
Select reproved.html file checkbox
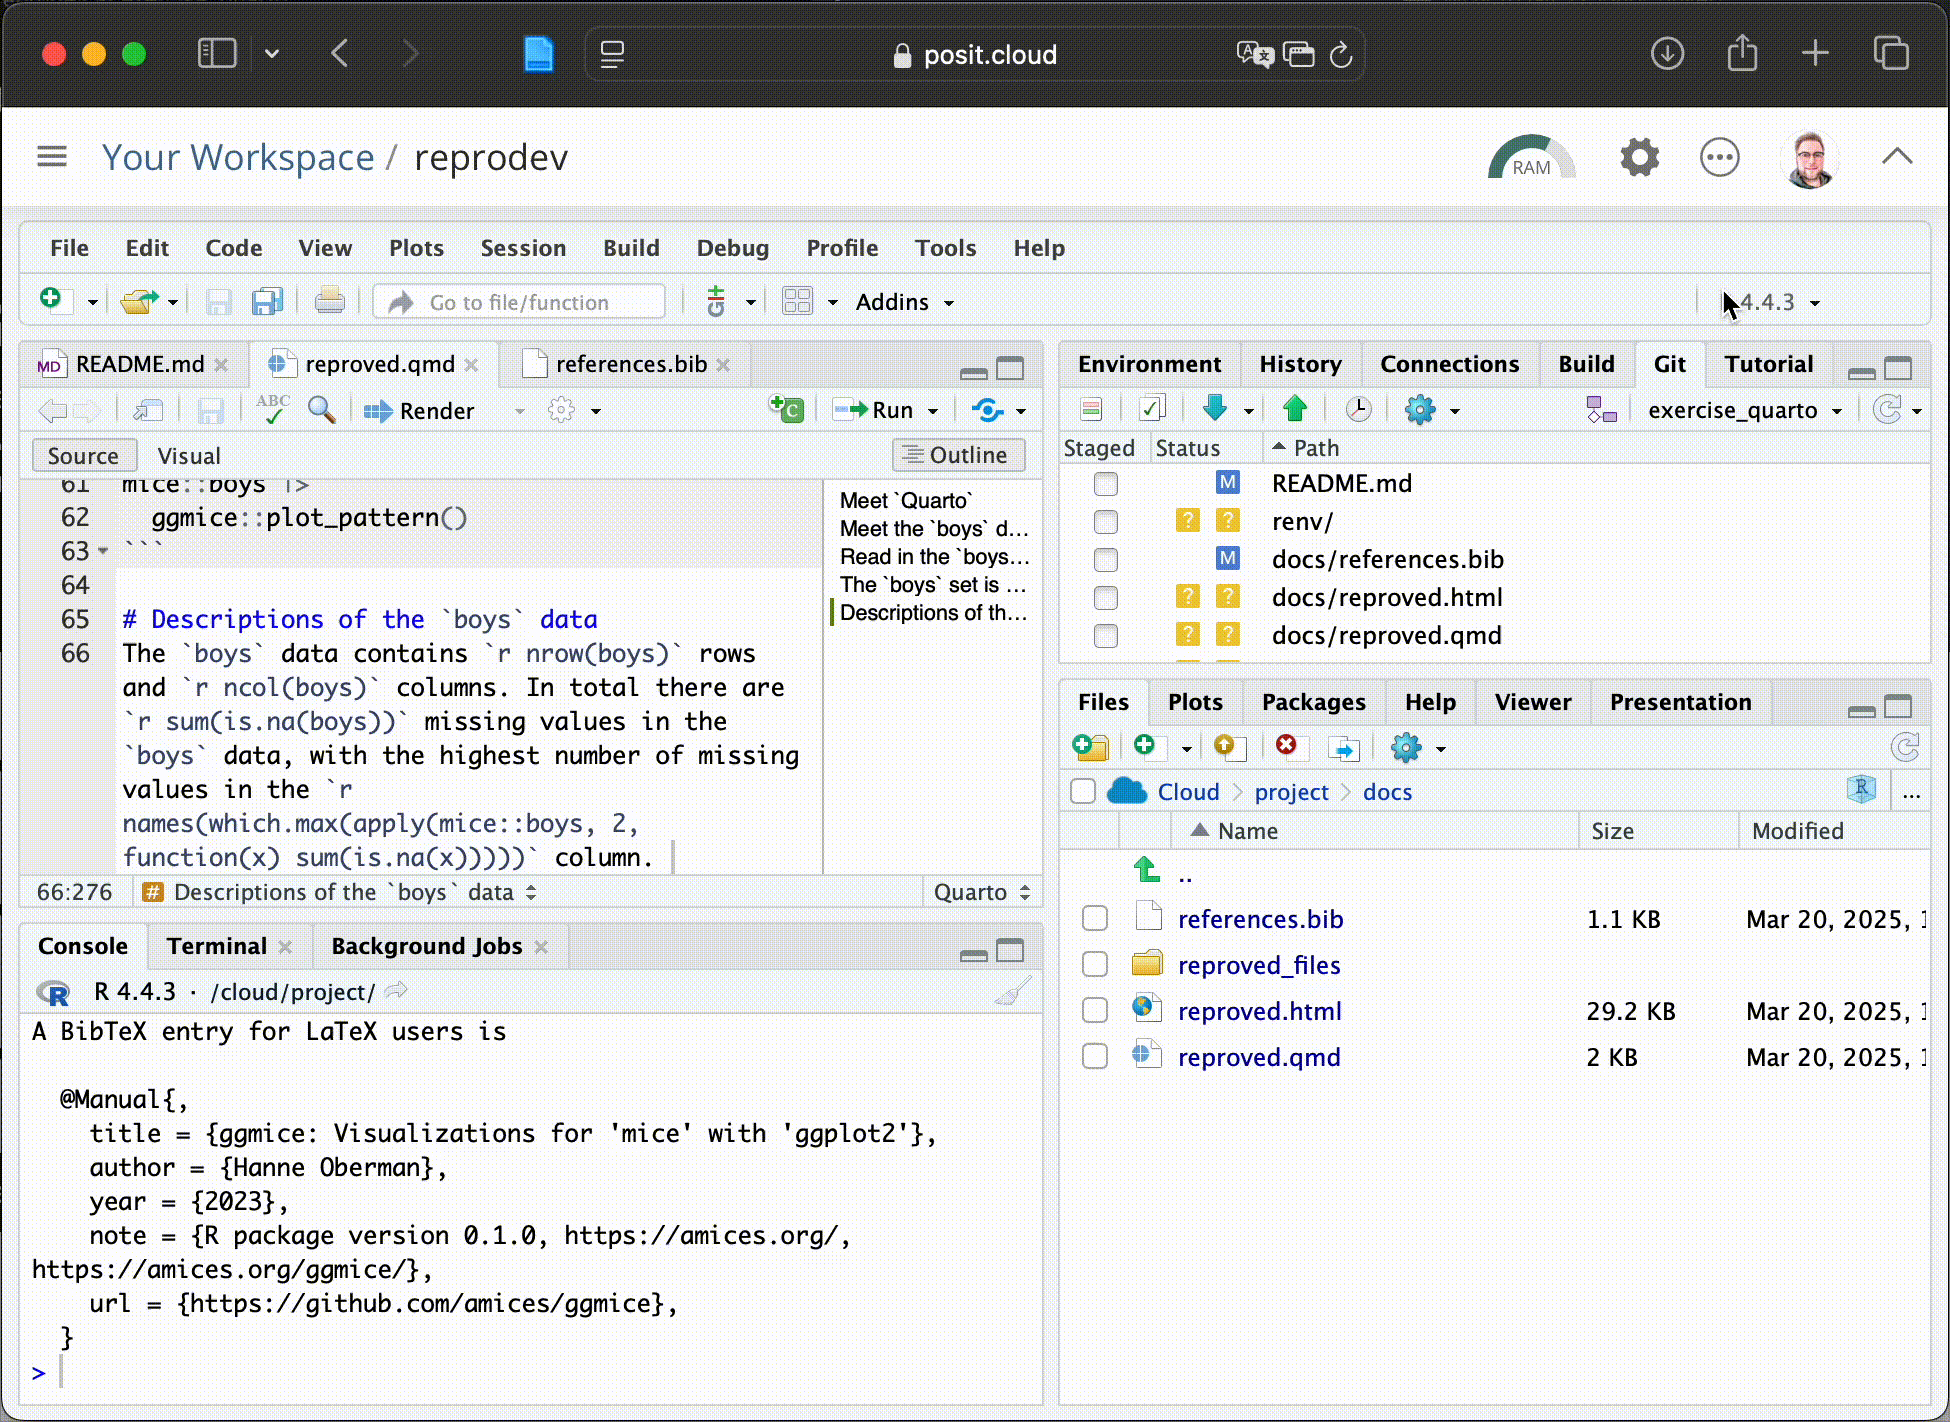click(1095, 1010)
